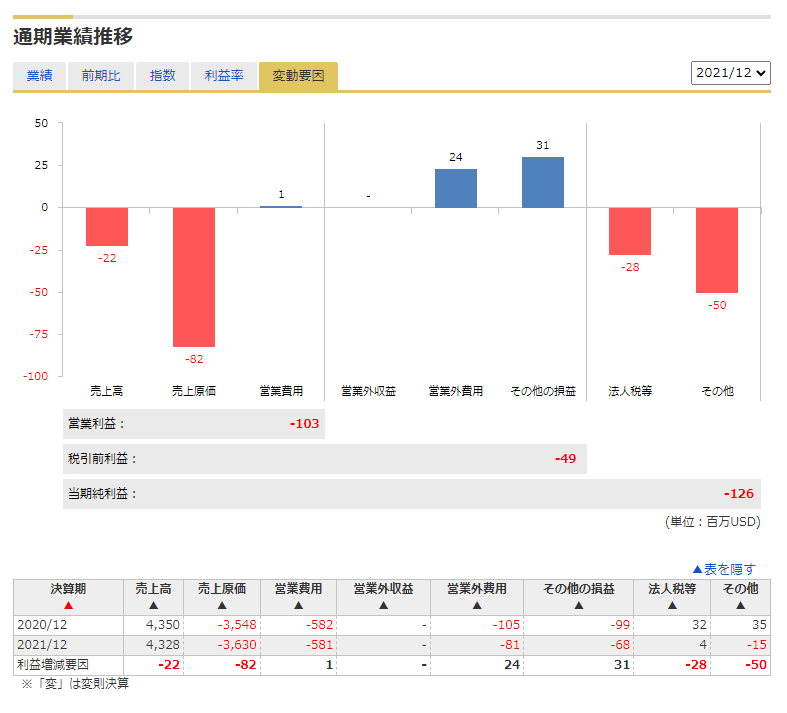Screen dimensions: 787x713
Task: Sort table by 営業外収益 triangle icon
Action: pos(383,605)
